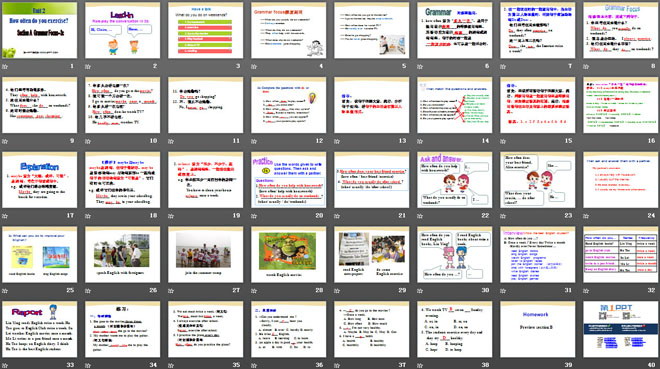Select the Shrek movie slide 28
The width and height of the screenshot is (660, 369).
[289, 255]
